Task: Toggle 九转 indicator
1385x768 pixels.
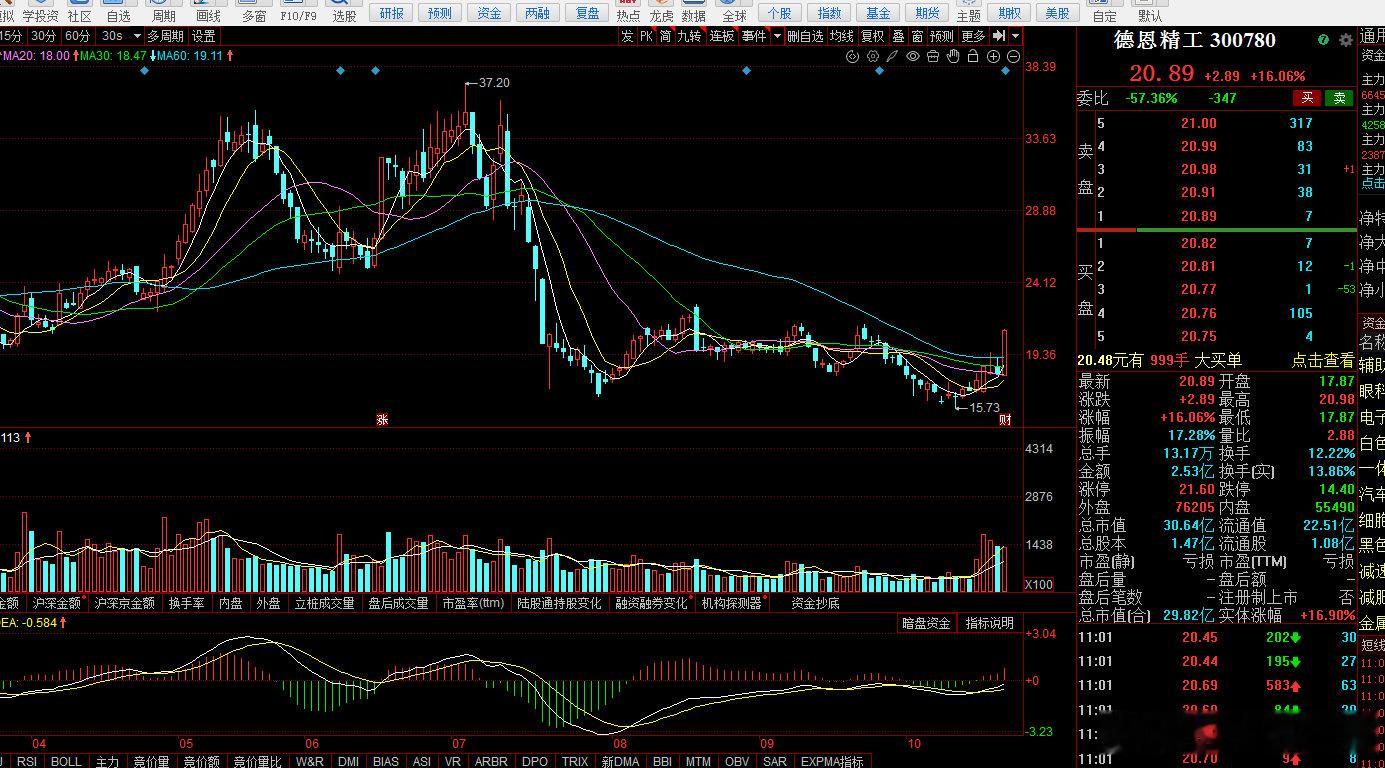Action: [x=689, y=36]
